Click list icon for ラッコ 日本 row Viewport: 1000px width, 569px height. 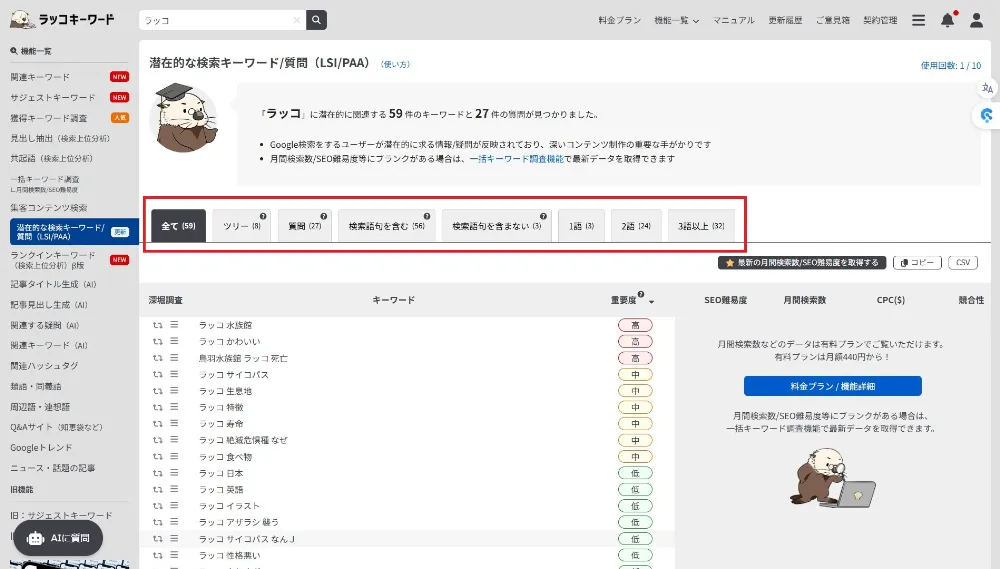pyautogui.click(x=174, y=473)
